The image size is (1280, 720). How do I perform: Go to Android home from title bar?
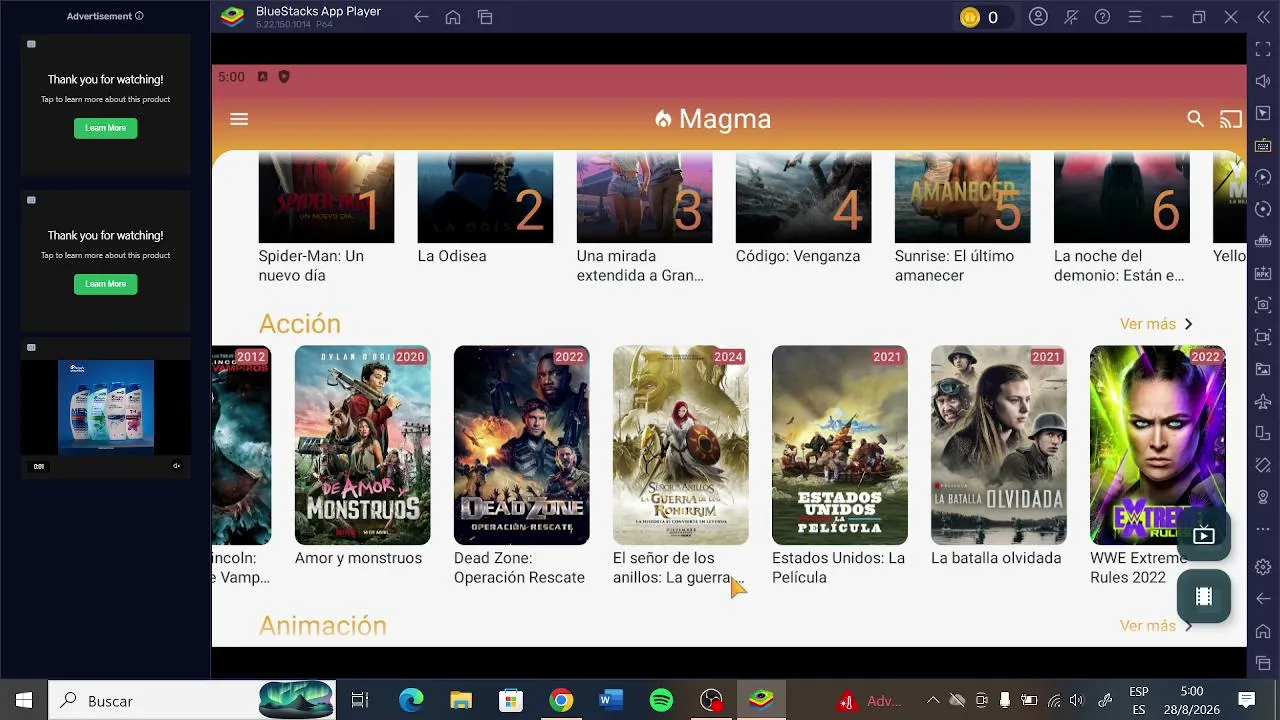tap(453, 17)
